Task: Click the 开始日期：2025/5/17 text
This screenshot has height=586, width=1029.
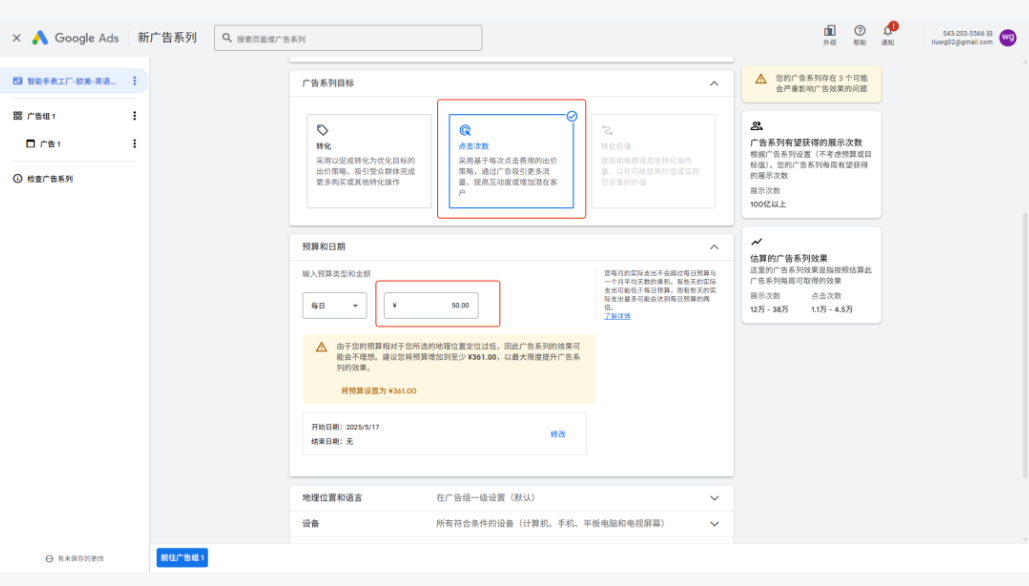Action: [x=345, y=427]
